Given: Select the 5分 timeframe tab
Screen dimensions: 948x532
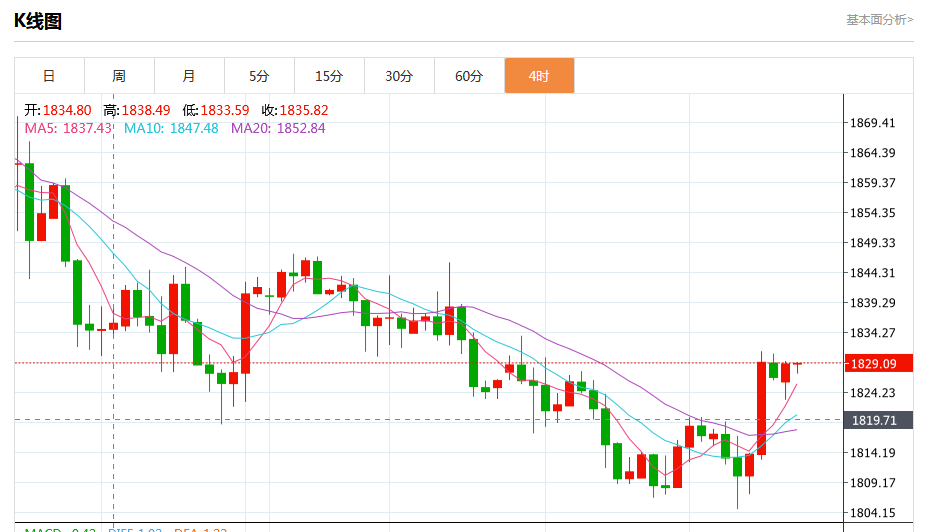Looking at the screenshot, I should 259,76.
